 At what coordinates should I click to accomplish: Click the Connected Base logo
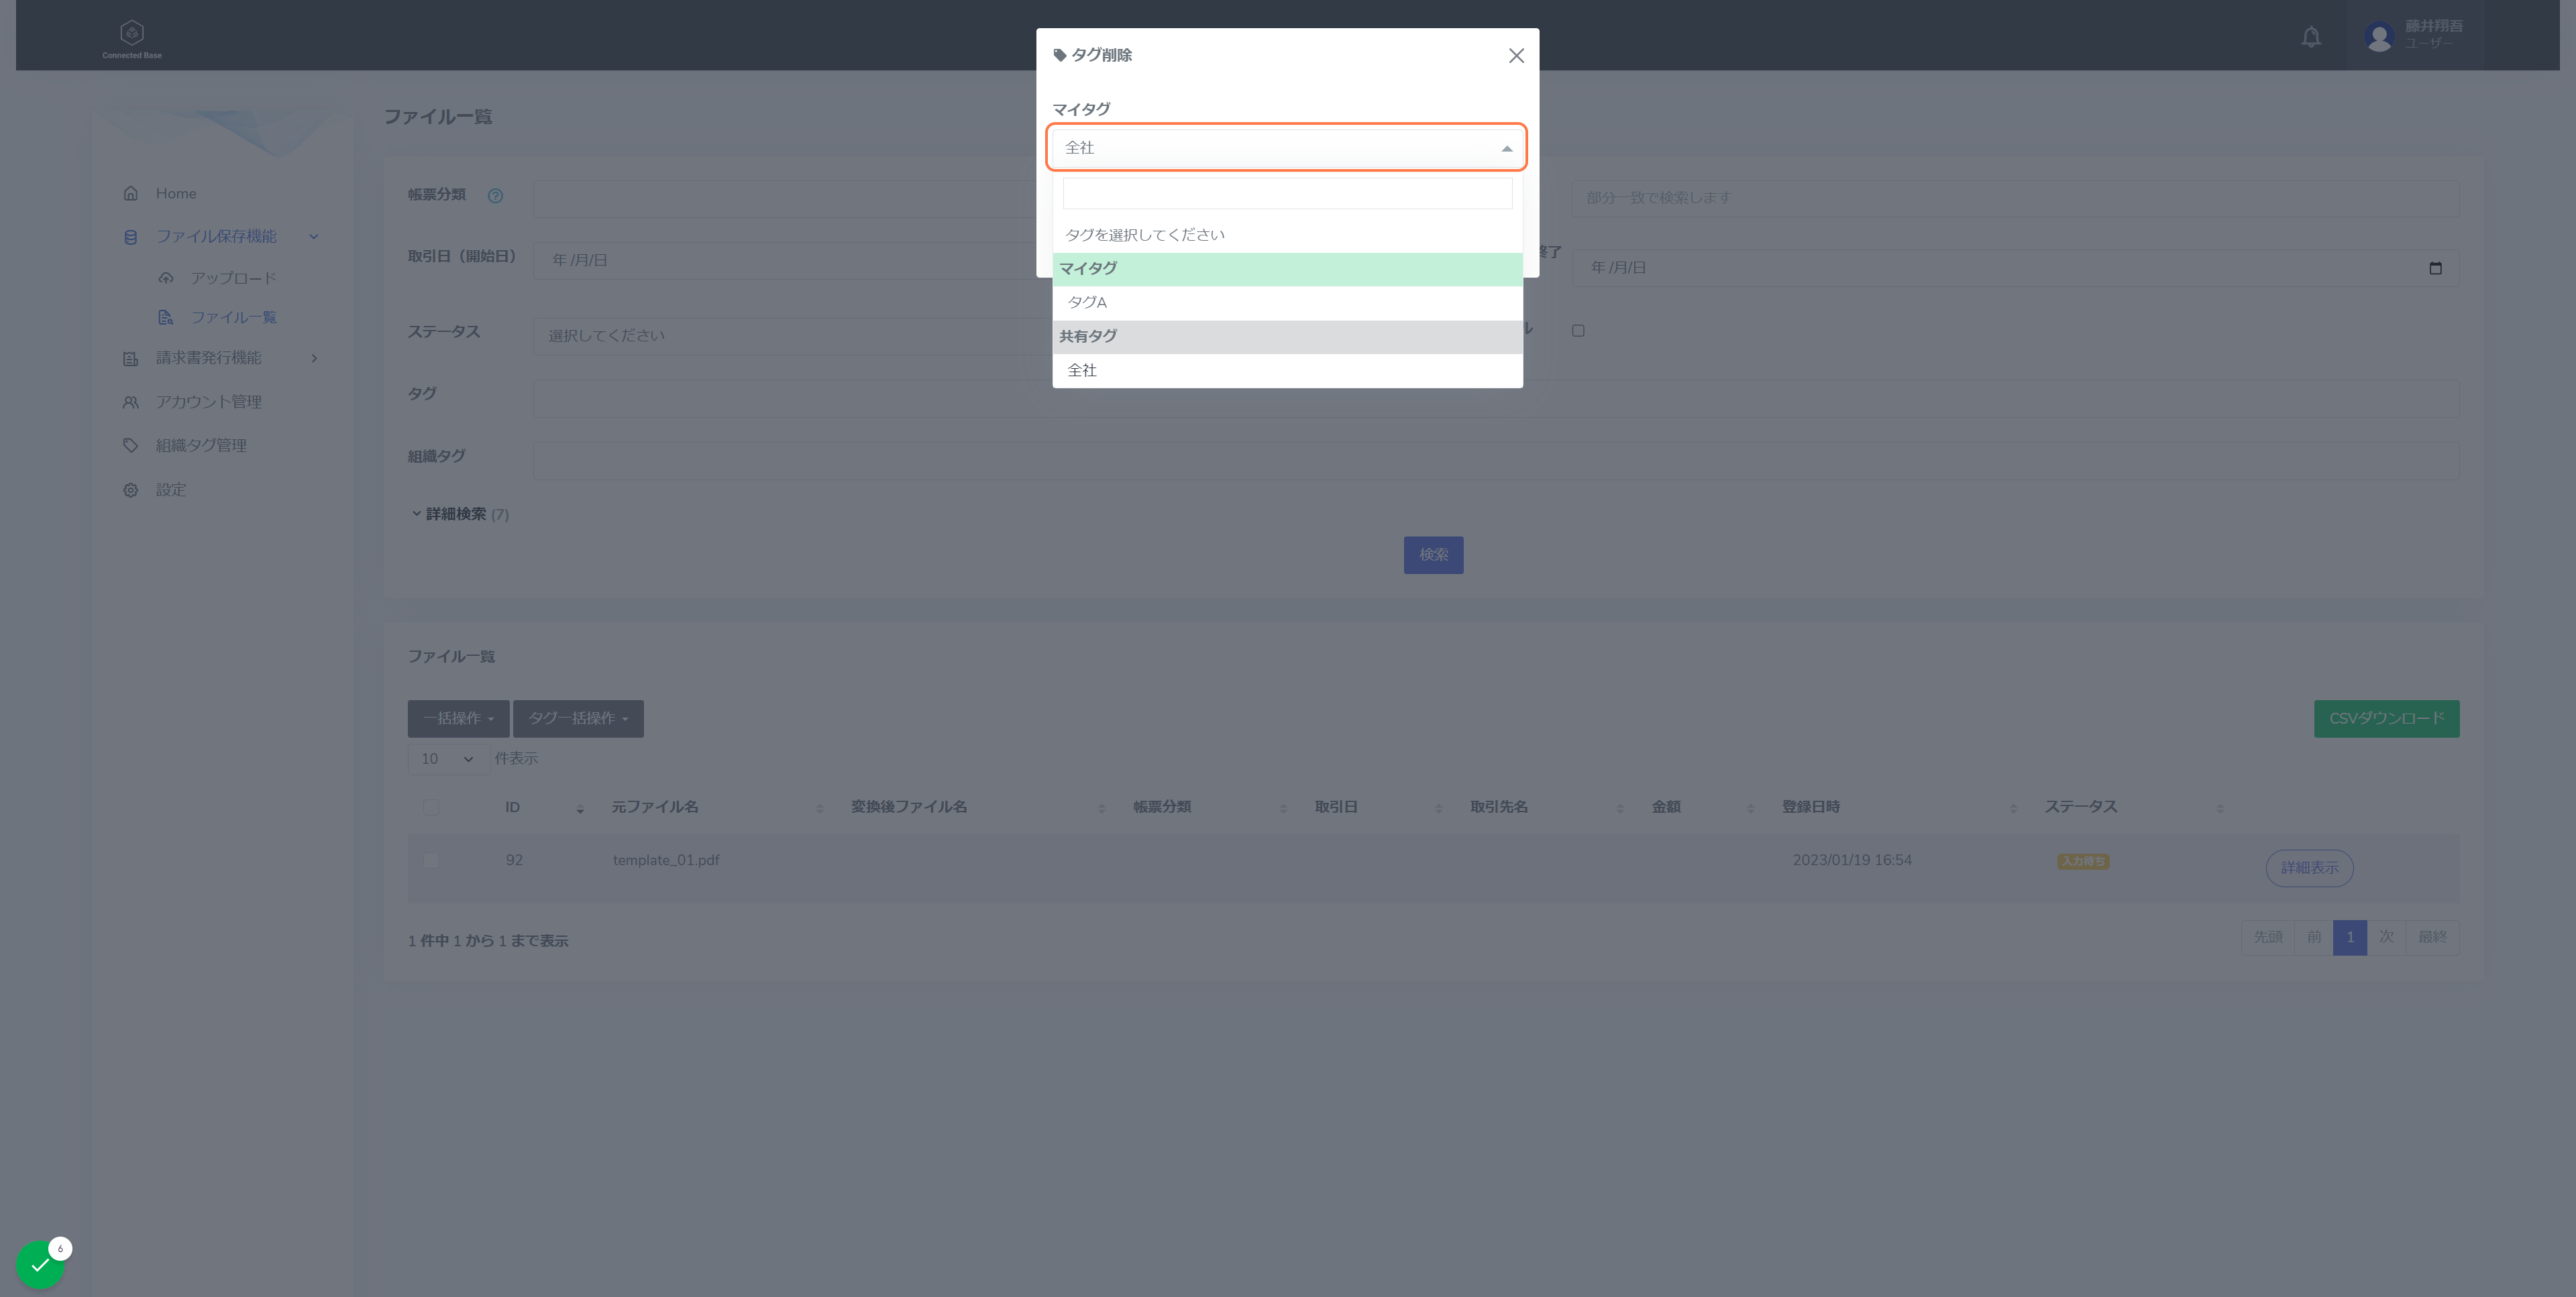[x=131, y=40]
